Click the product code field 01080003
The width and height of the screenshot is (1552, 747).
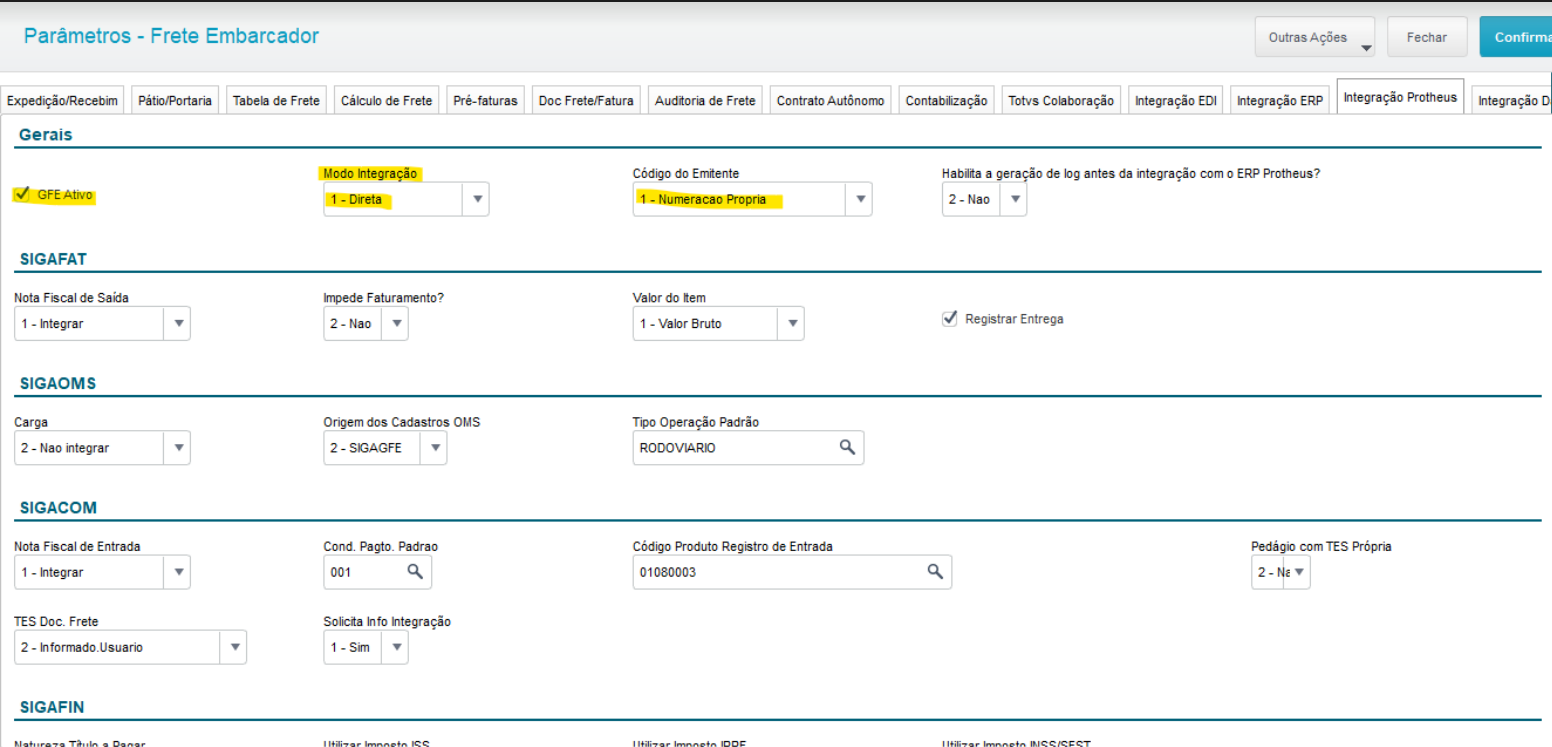[792, 572]
